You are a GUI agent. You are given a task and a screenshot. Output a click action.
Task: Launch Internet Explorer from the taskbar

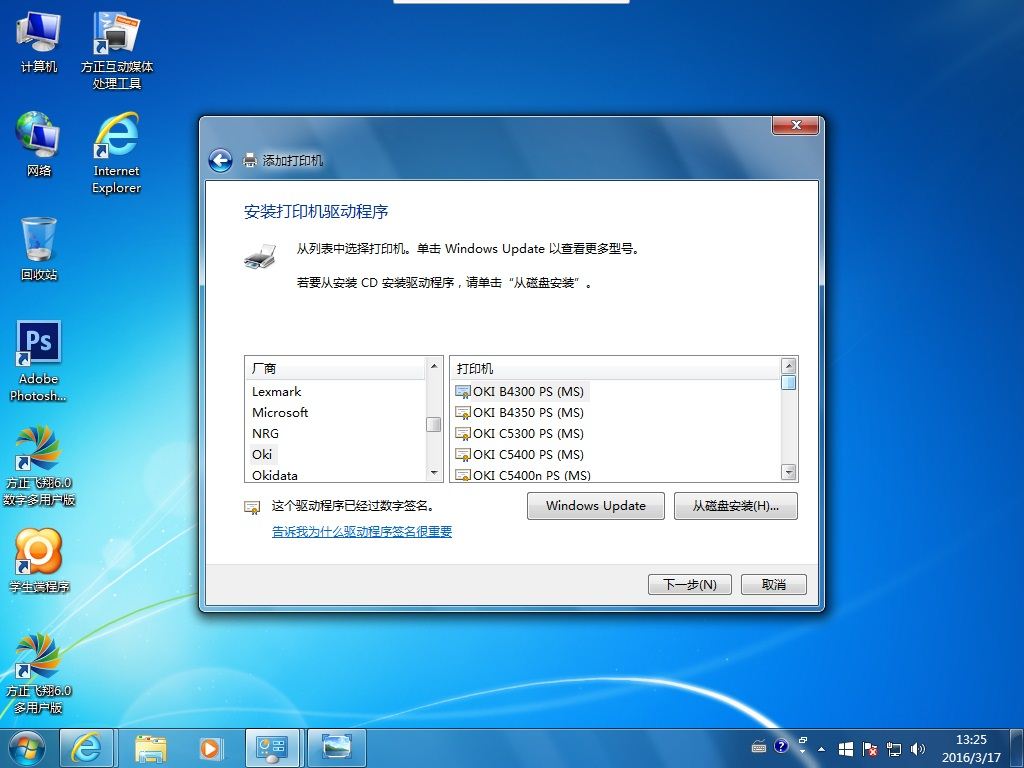86,748
